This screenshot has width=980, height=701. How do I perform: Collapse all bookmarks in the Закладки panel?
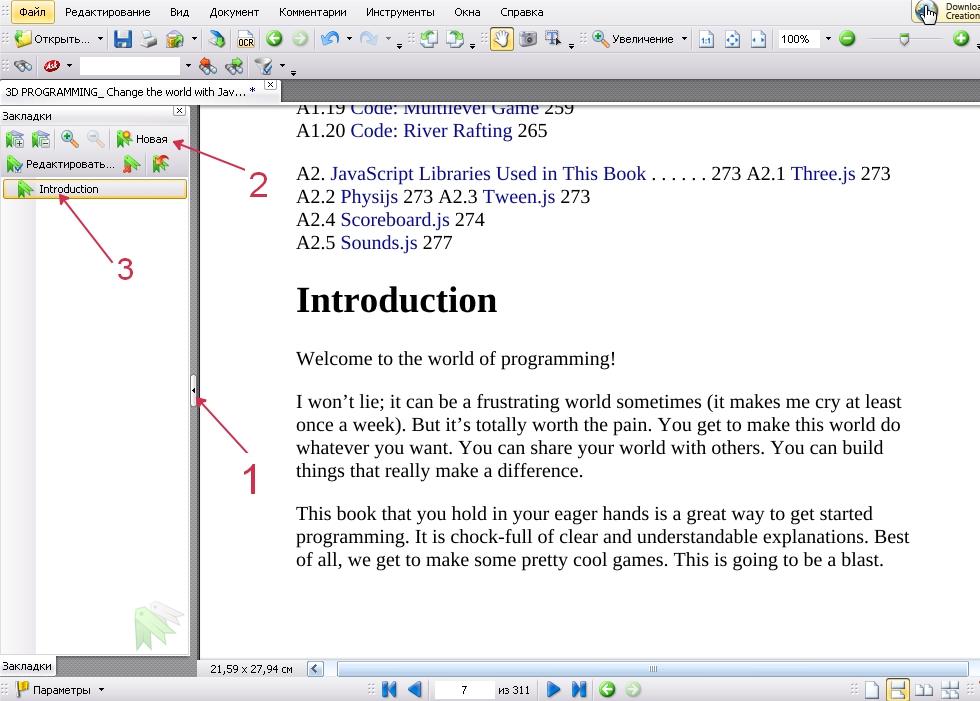click(x=41, y=139)
